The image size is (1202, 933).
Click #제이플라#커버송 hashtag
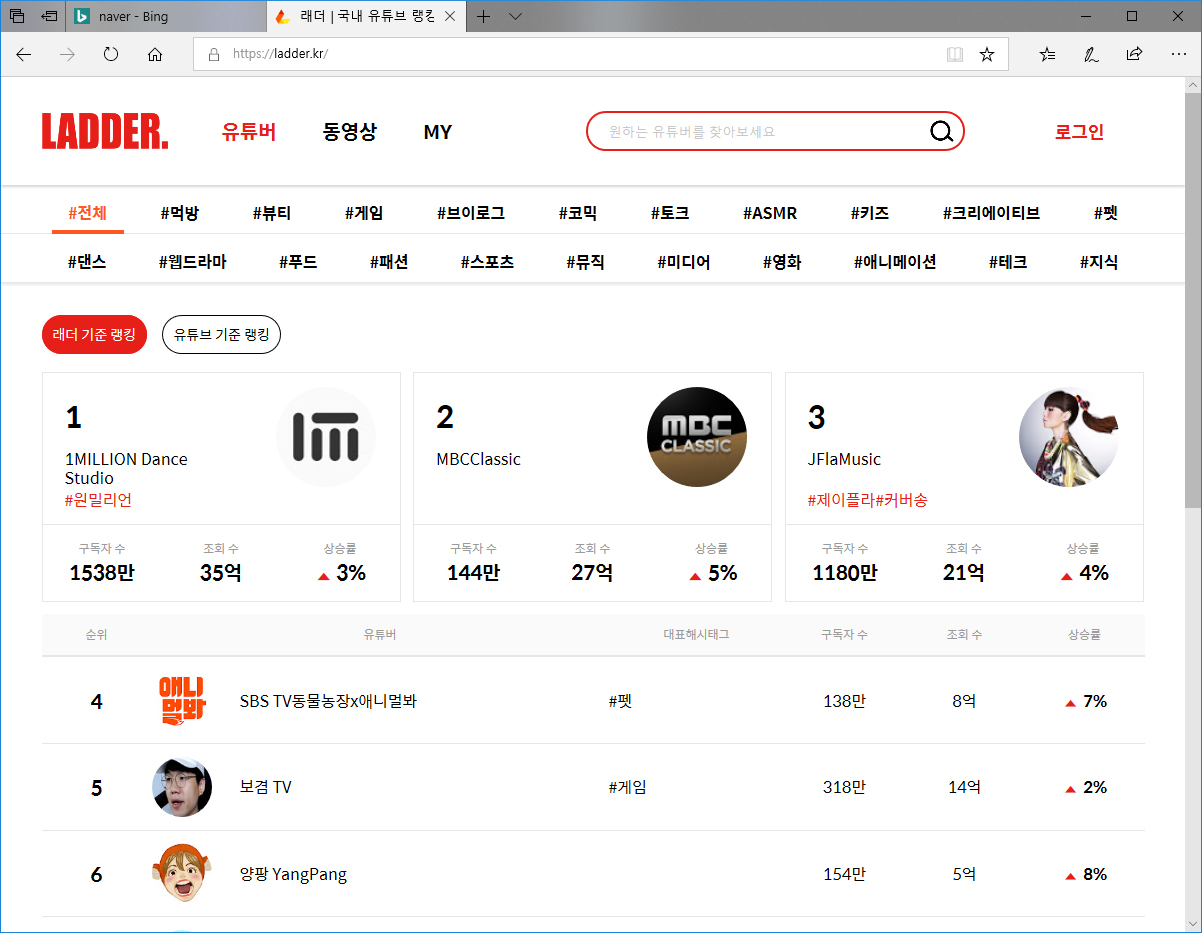tap(867, 500)
